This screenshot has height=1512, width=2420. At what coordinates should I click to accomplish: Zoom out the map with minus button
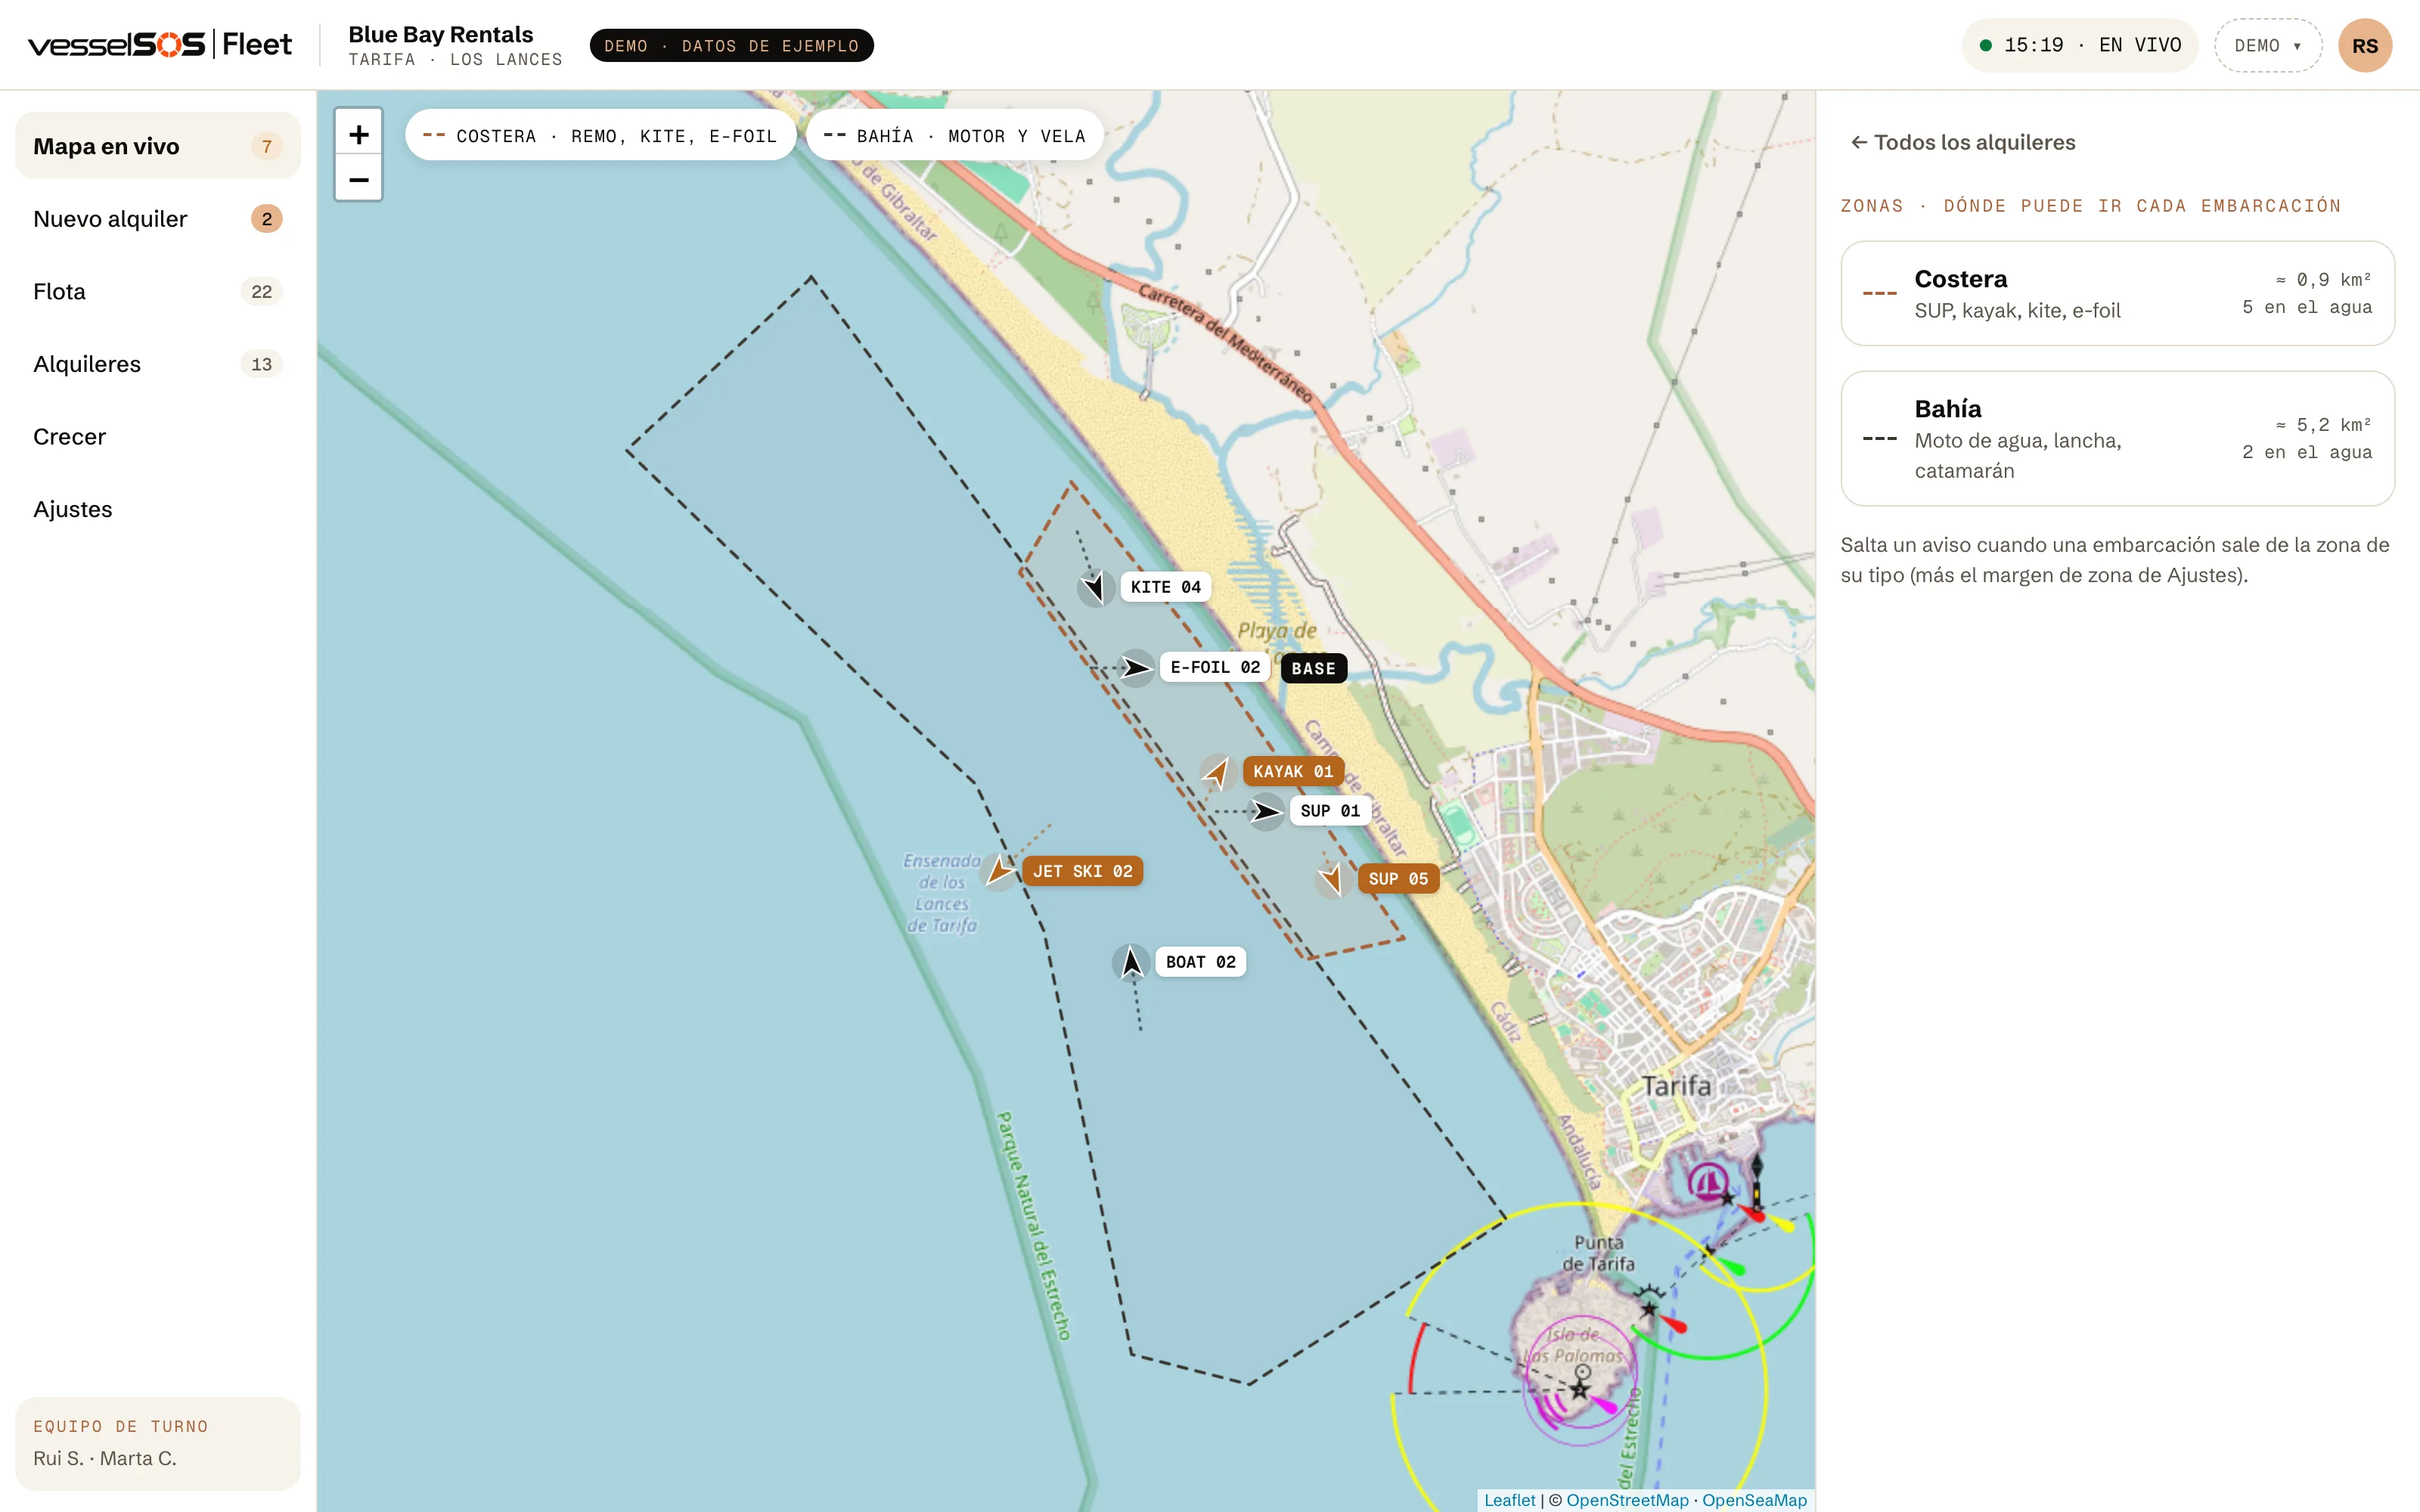358,179
